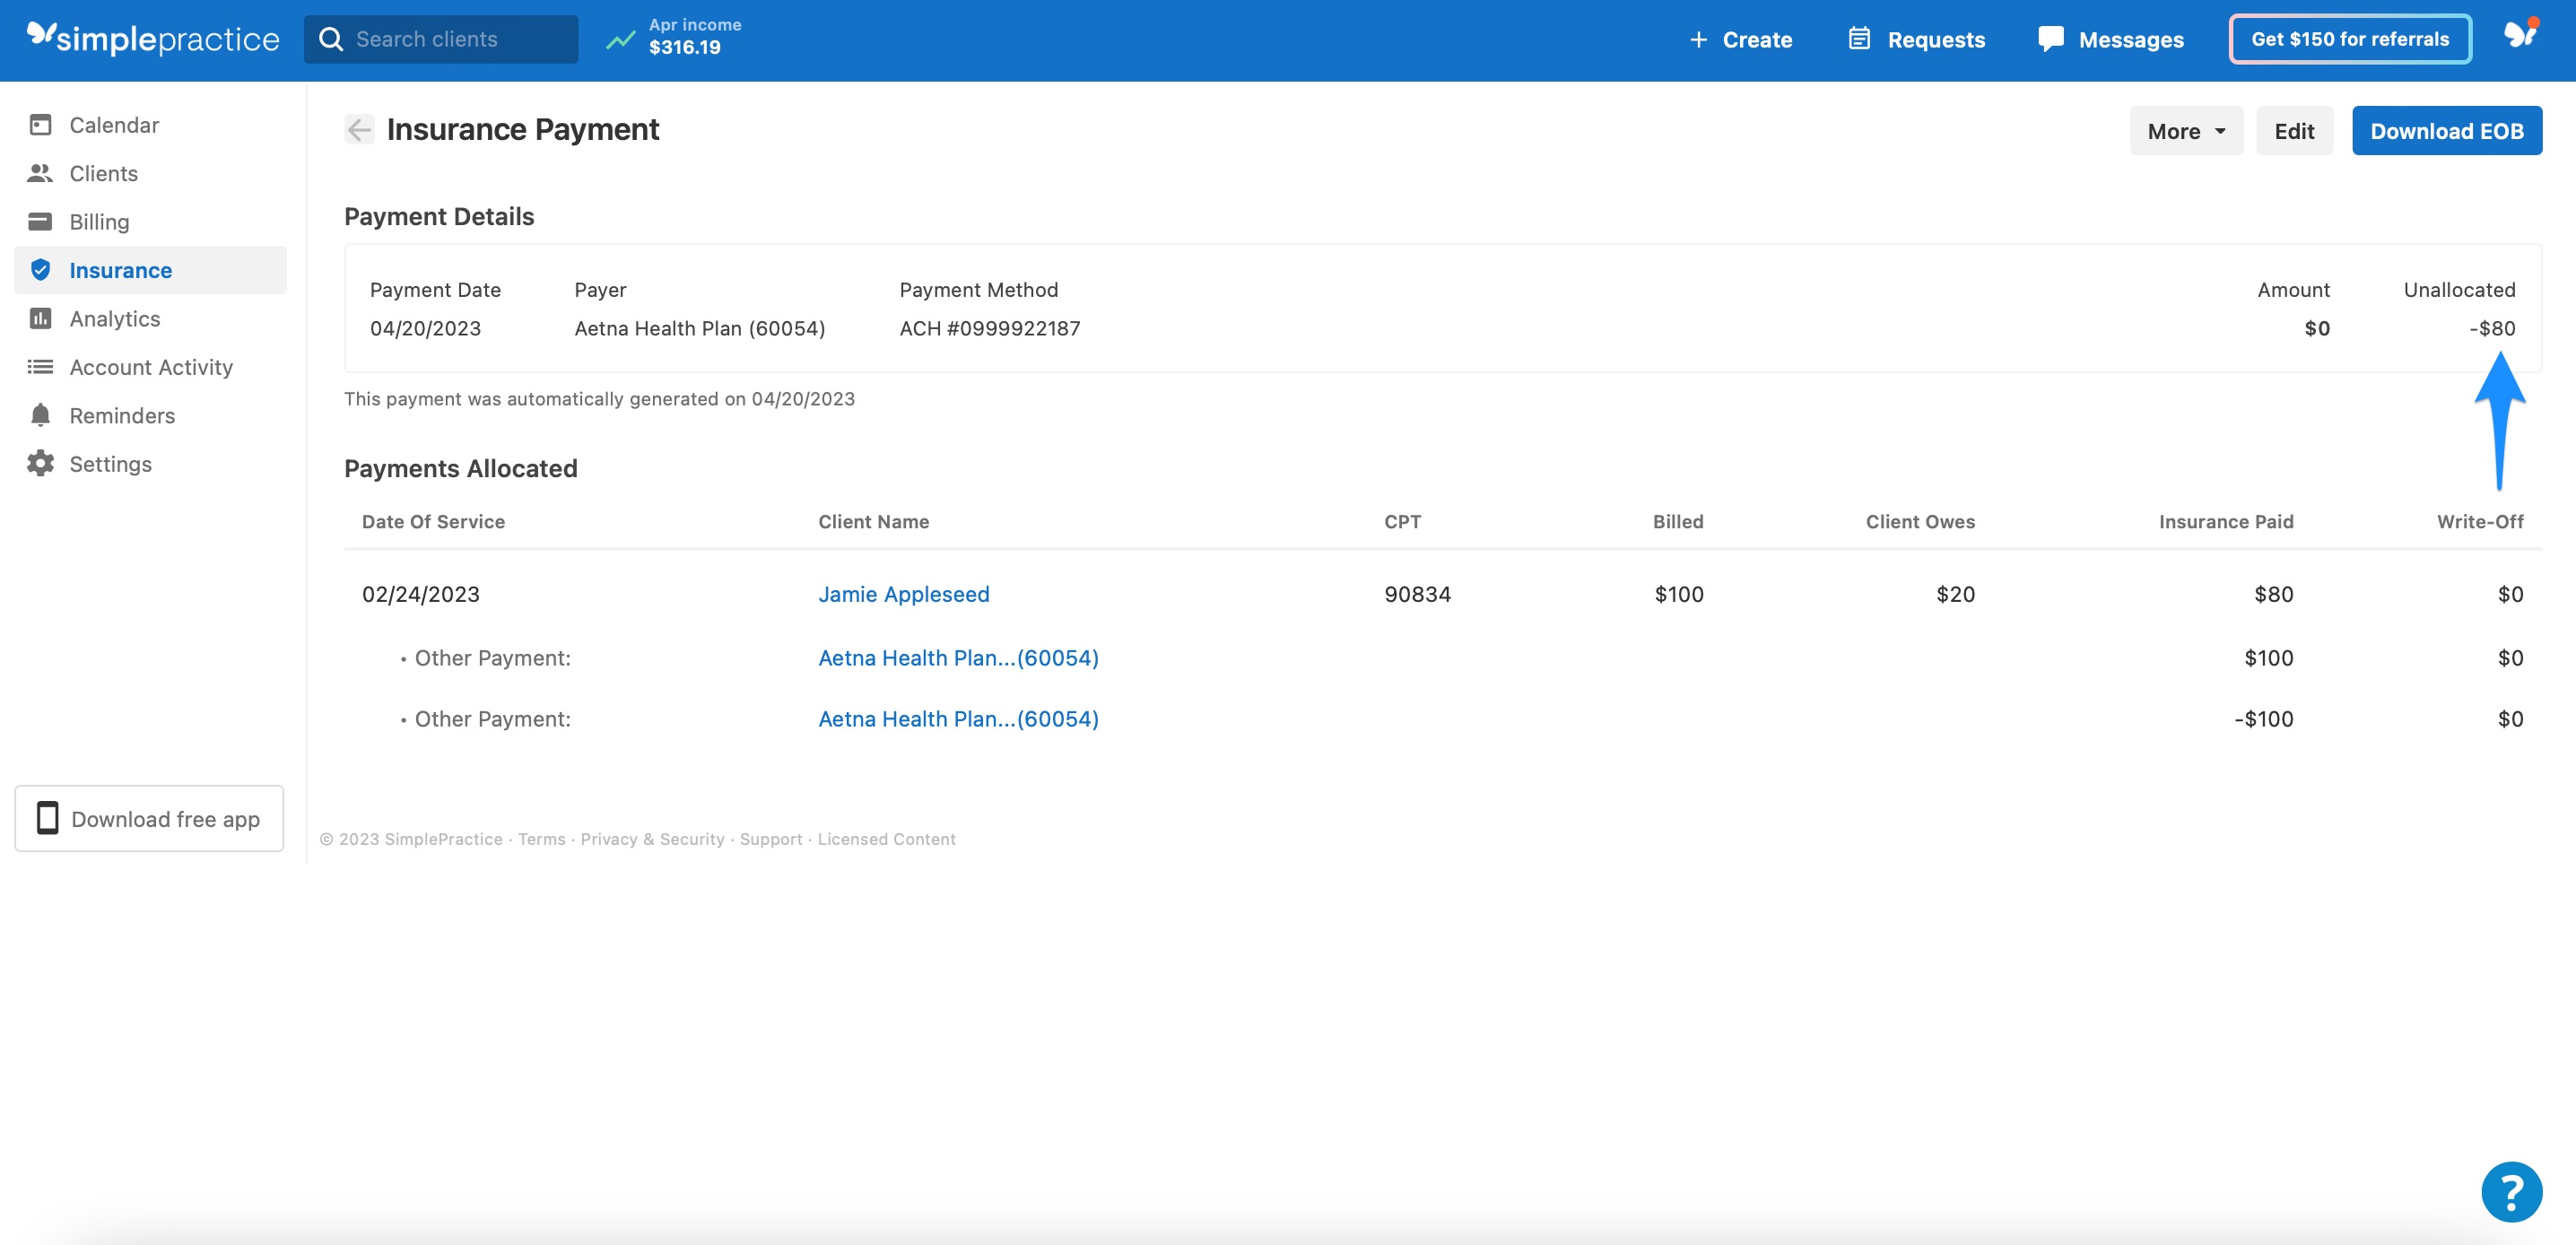Click the Unallocated -$80 value

(2491, 328)
